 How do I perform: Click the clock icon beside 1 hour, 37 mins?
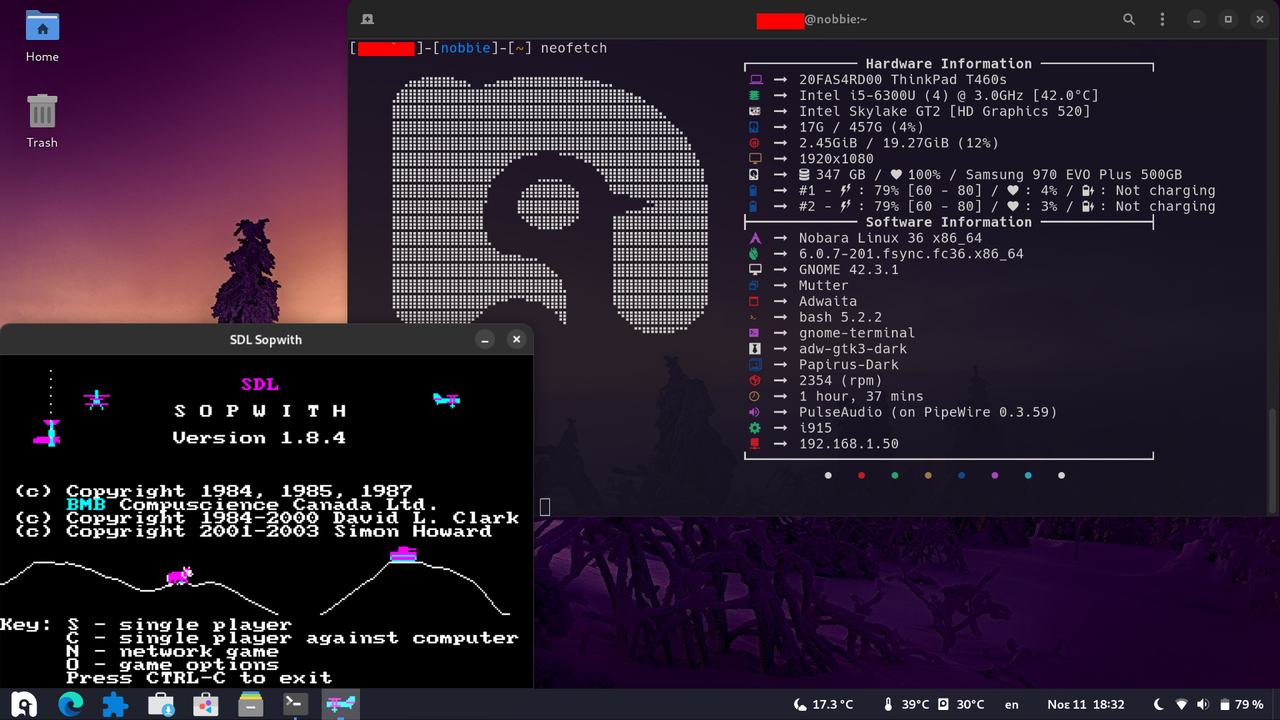pos(755,396)
